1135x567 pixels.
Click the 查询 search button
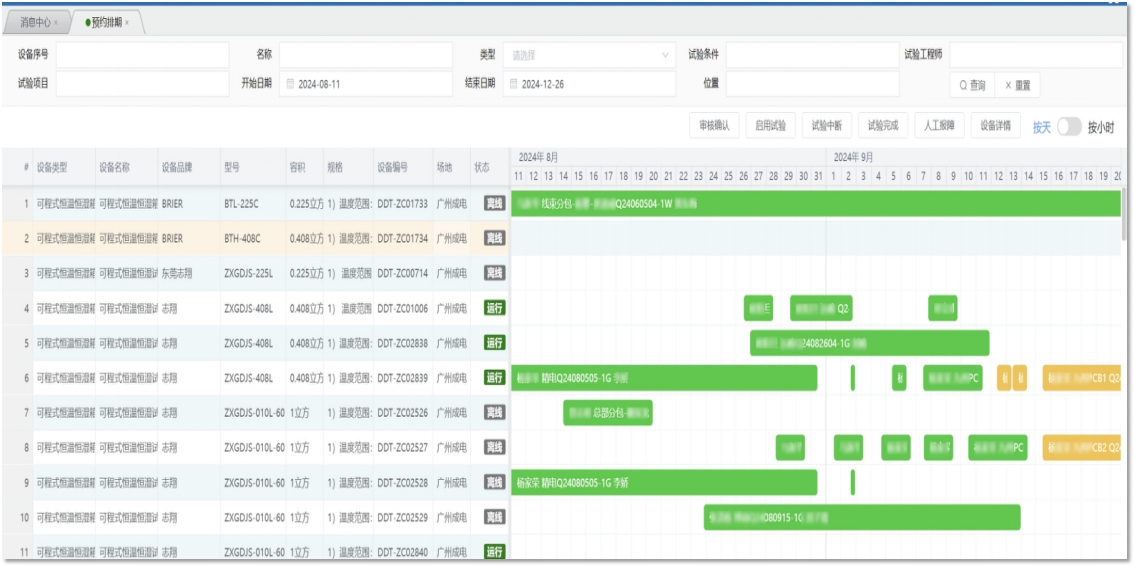(972, 85)
